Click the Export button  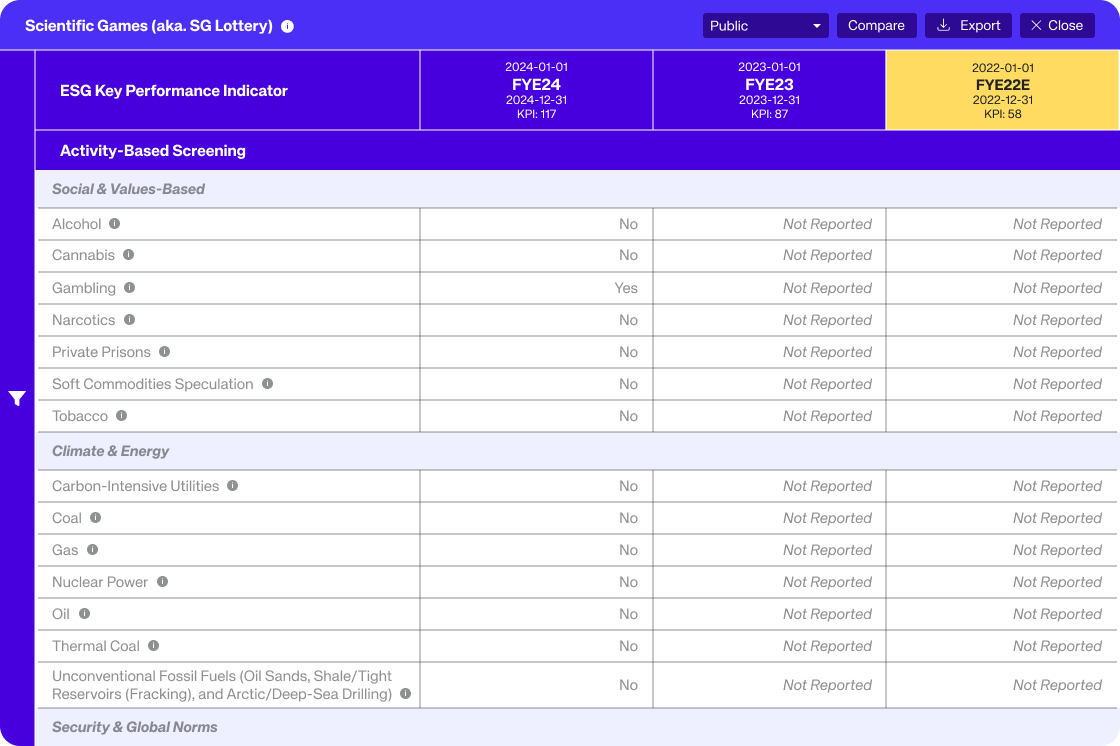[969, 26]
